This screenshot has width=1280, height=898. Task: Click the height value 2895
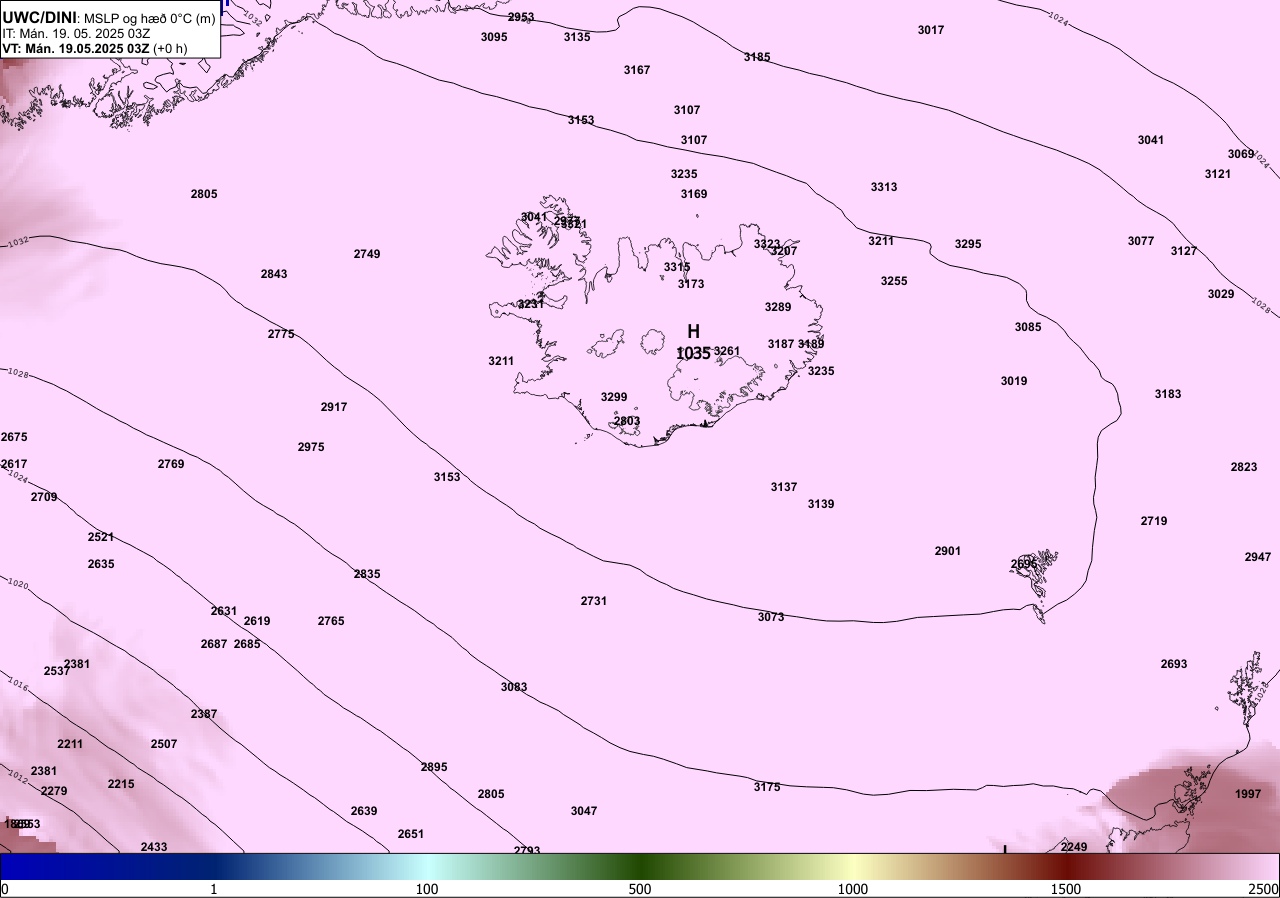coord(434,767)
